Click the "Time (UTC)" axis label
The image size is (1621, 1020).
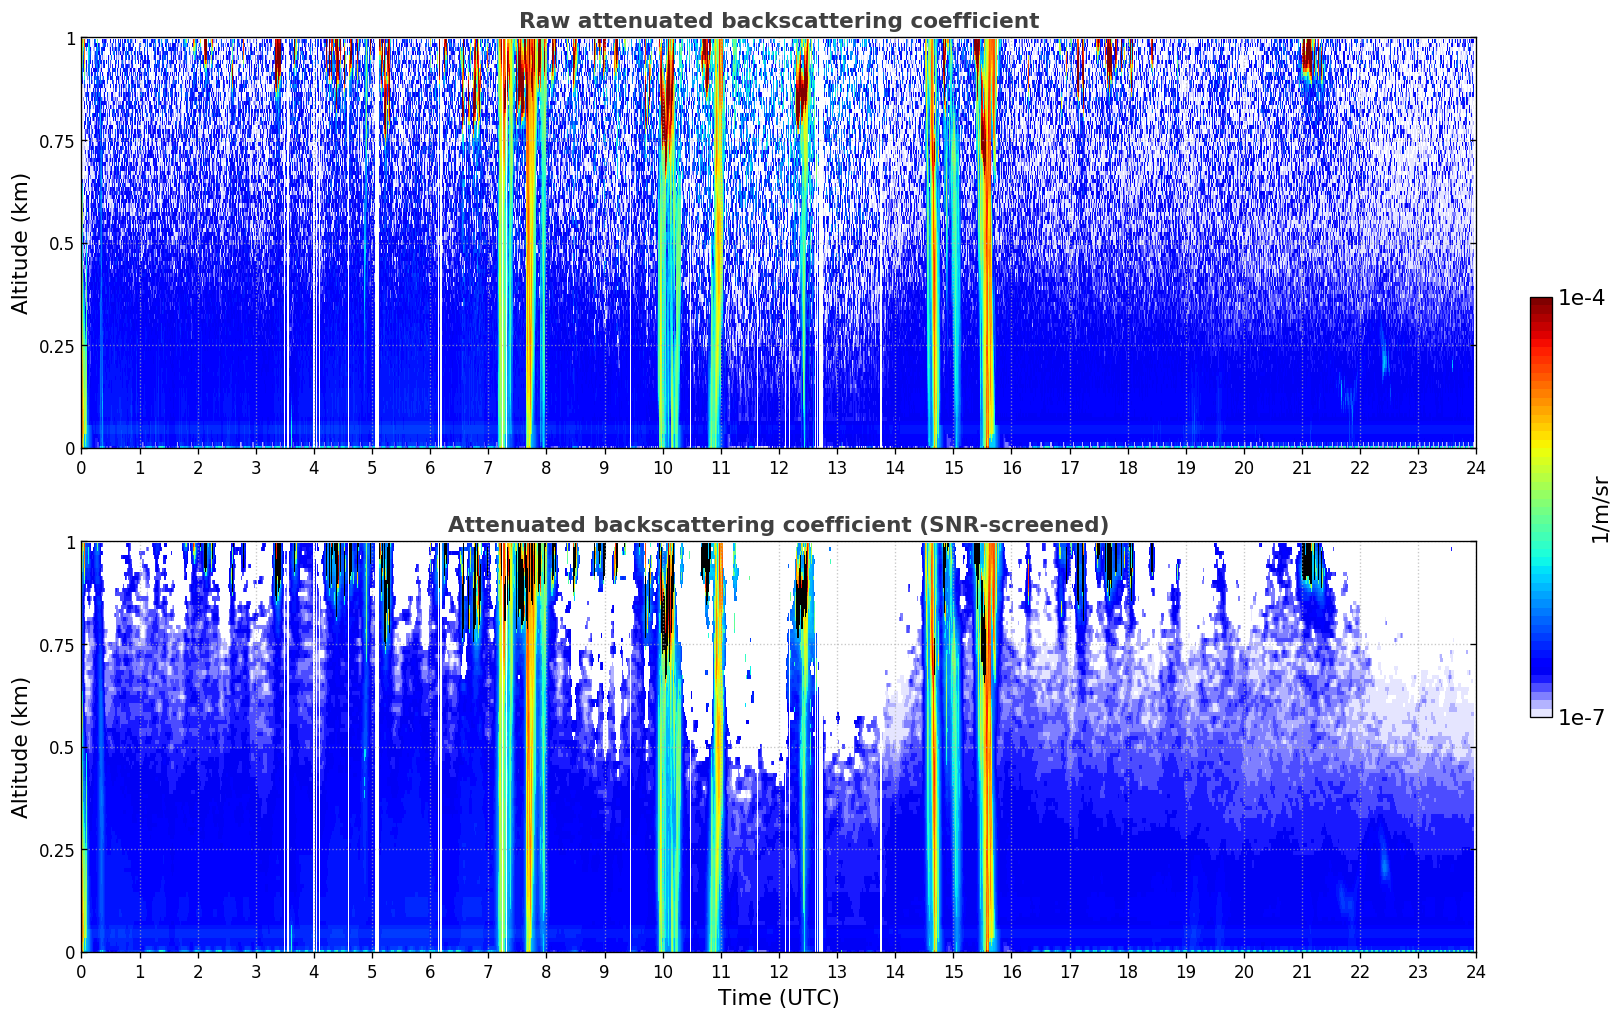click(778, 998)
